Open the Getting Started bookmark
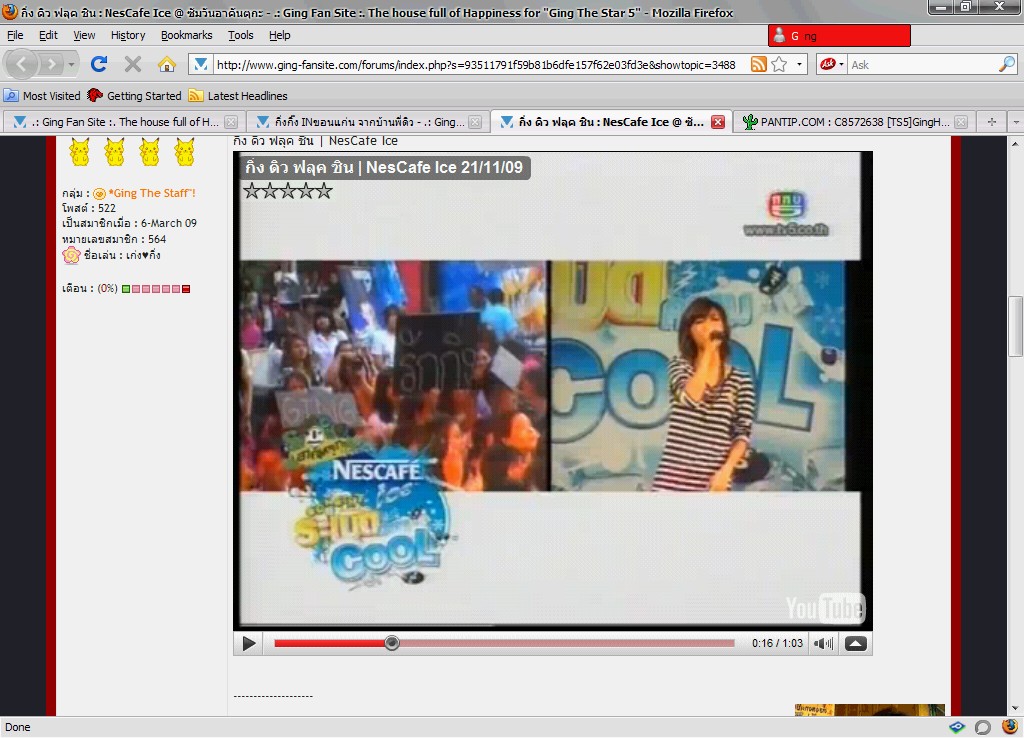 [x=134, y=96]
